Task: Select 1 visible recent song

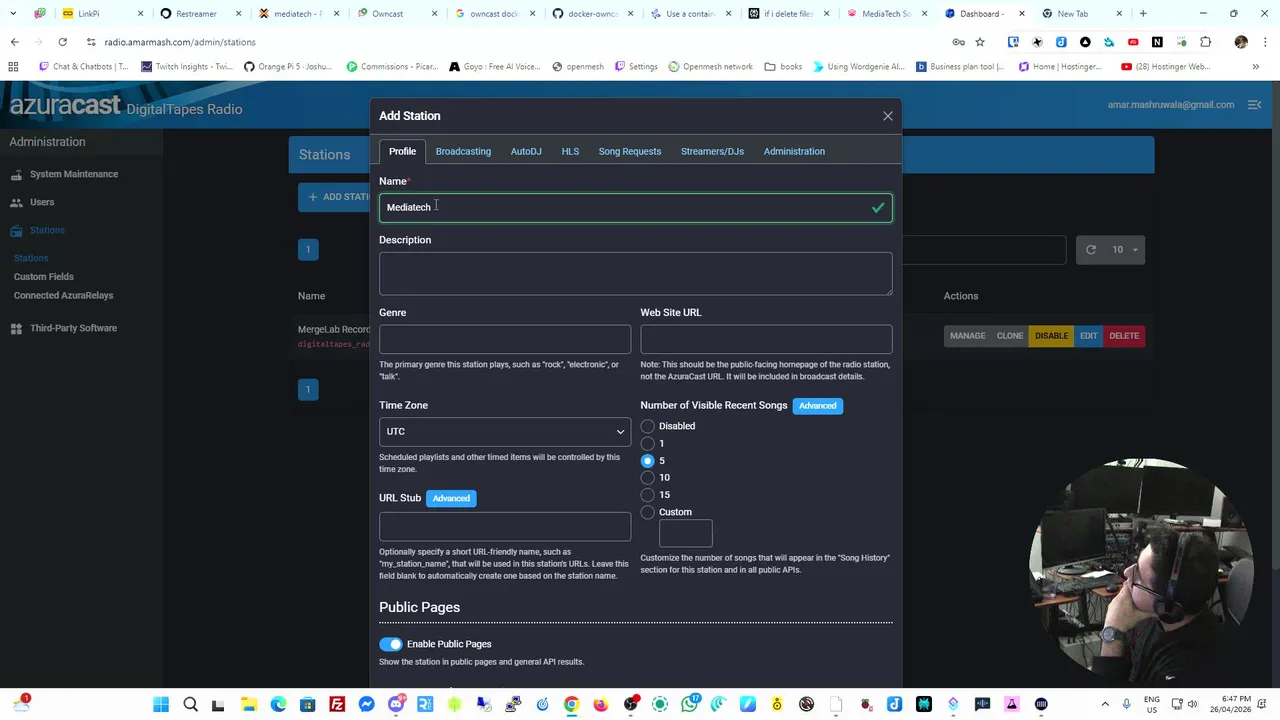Action: [x=648, y=443]
